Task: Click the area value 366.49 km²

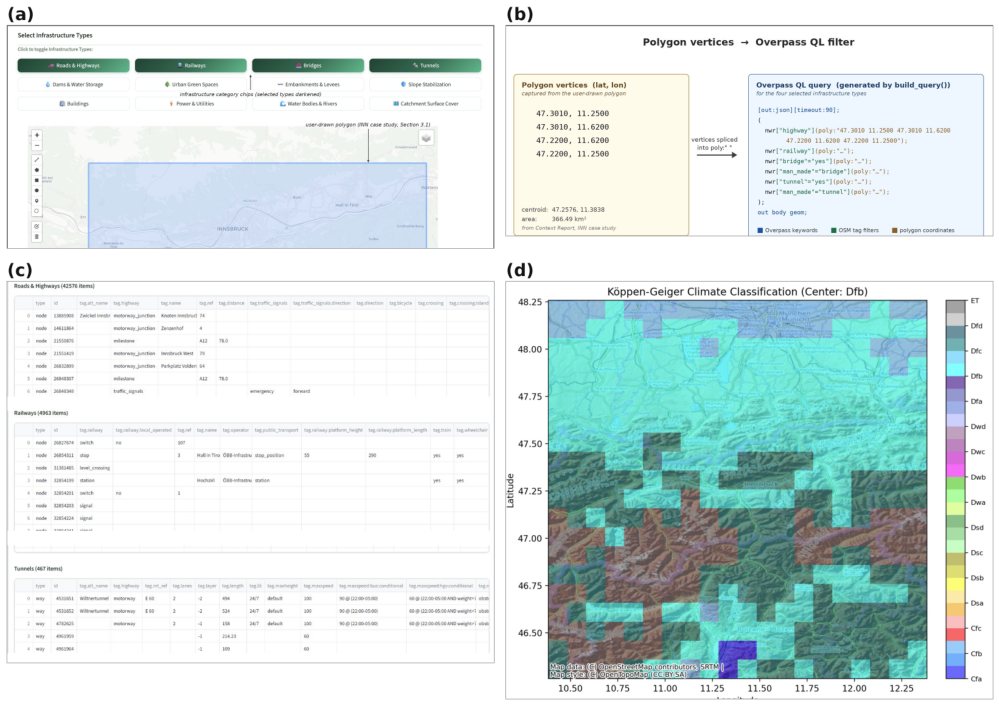Action: click(x=568, y=219)
